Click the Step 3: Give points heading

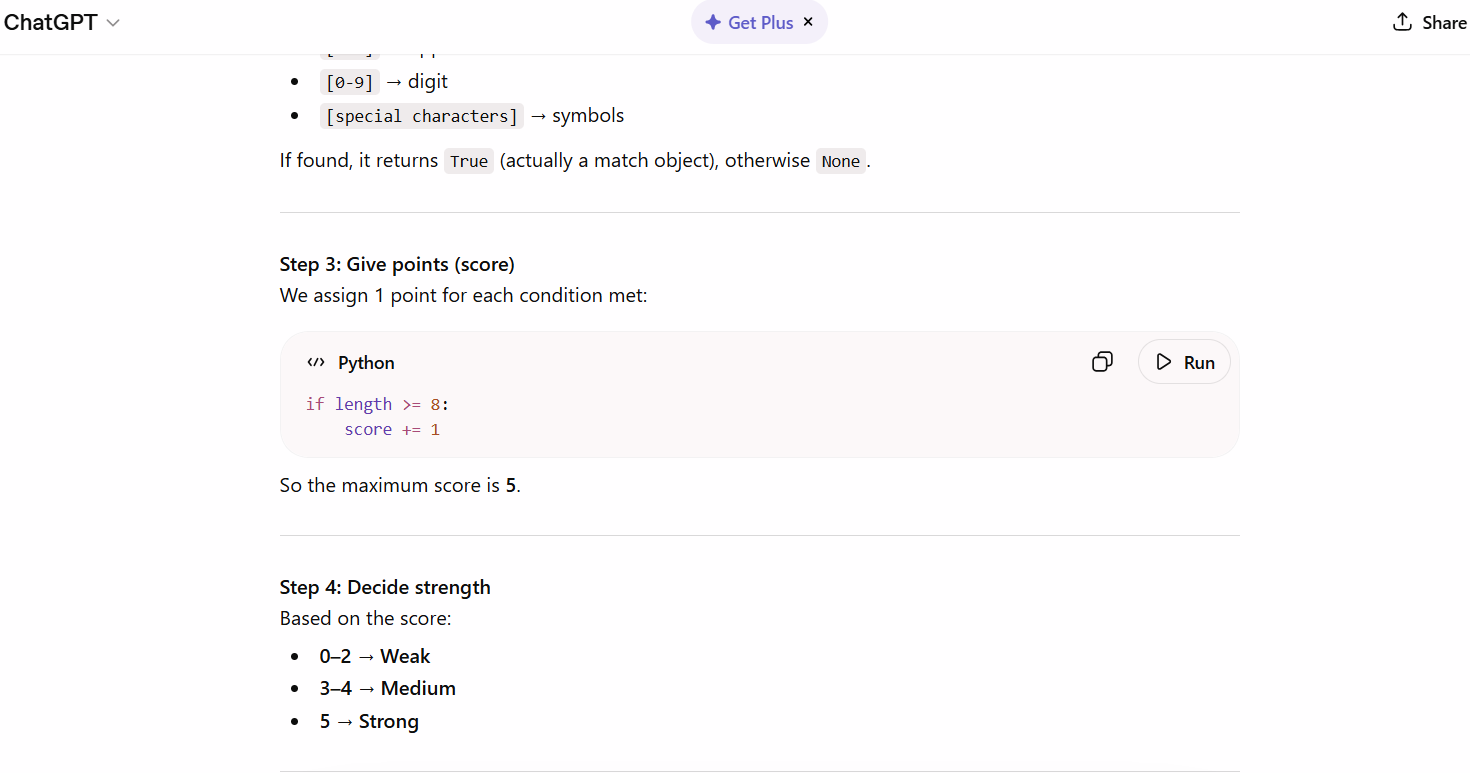click(397, 264)
